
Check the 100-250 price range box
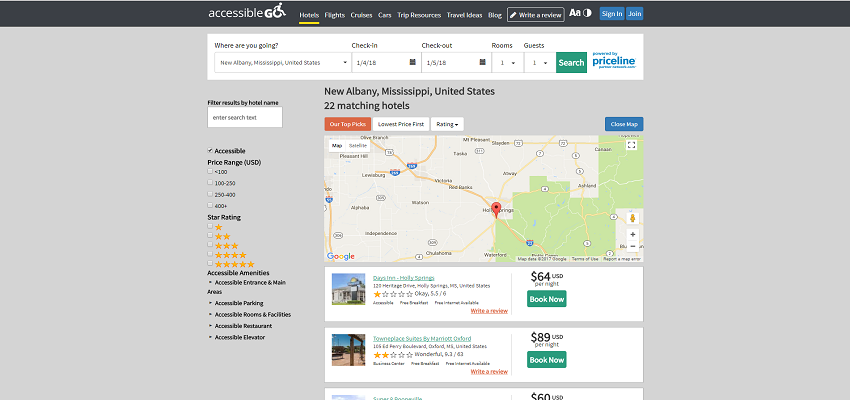210,183
